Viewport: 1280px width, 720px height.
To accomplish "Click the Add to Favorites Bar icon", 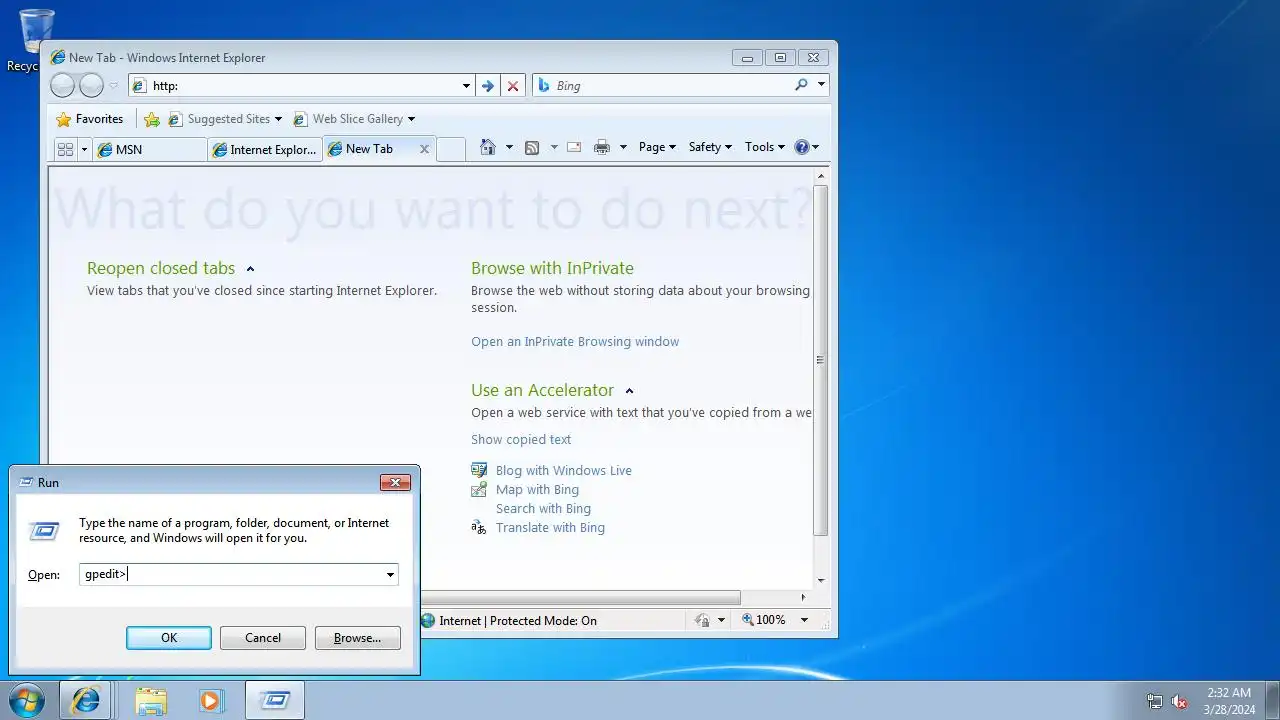I will coord(152,119).
